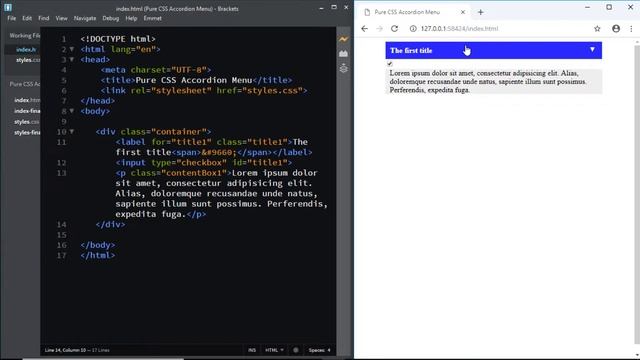640x360 pixels.
Task: Click the site information icon in address bar
Action: [x=413, y=29]
